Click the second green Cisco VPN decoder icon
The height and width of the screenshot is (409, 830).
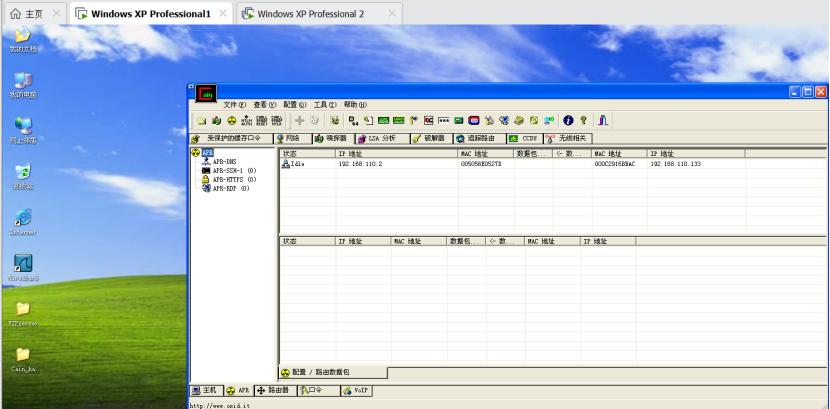(399, 121)
